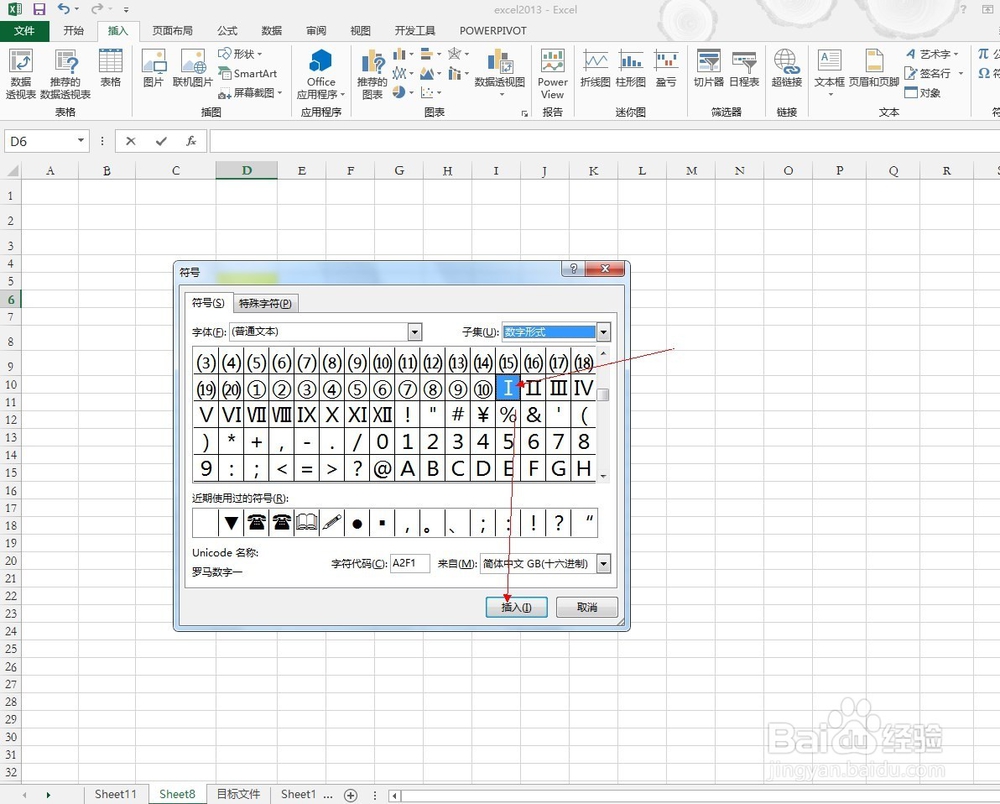Open the pie chart dropdown

(x=403, y=93)
